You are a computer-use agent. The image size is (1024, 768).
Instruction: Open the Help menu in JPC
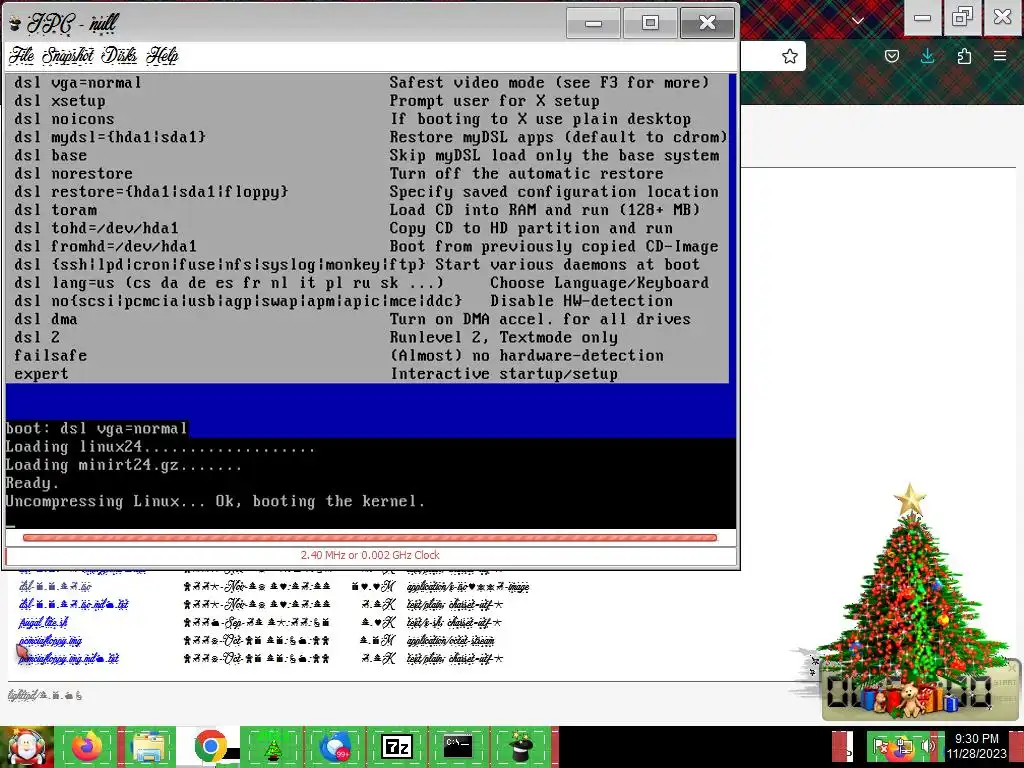click(x=162, y=56)
